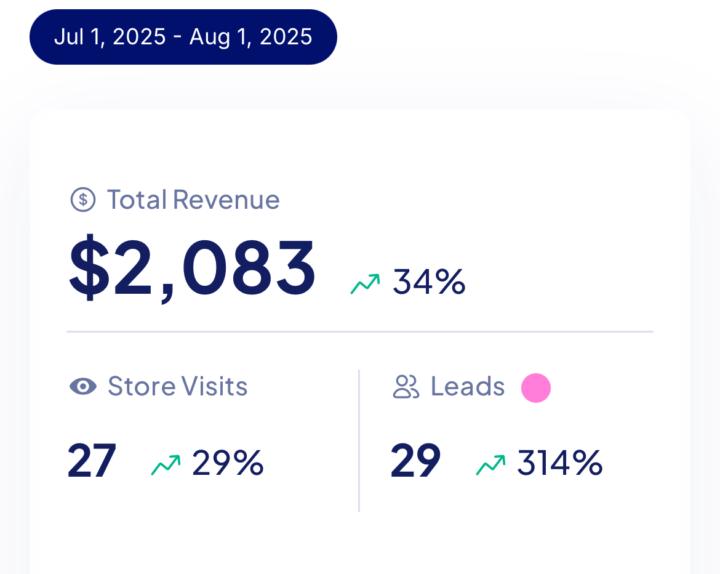Open the Jul 1 - Aug 1 date range picker
The width and height of the screenshot is (720, 574).
coord(183,37)
